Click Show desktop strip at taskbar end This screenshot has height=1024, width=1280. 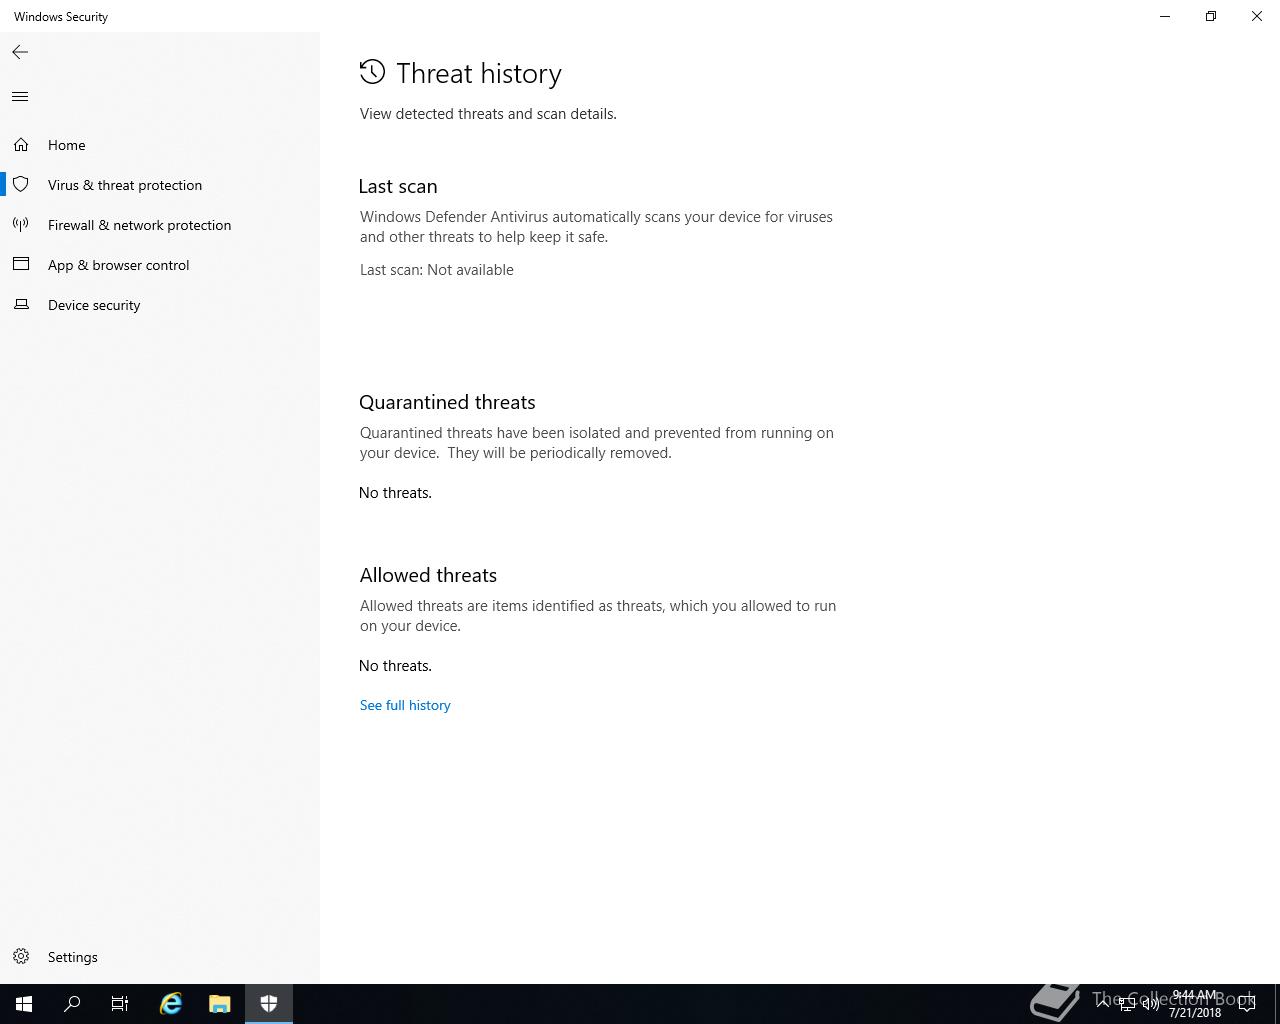point(1277,1004)
